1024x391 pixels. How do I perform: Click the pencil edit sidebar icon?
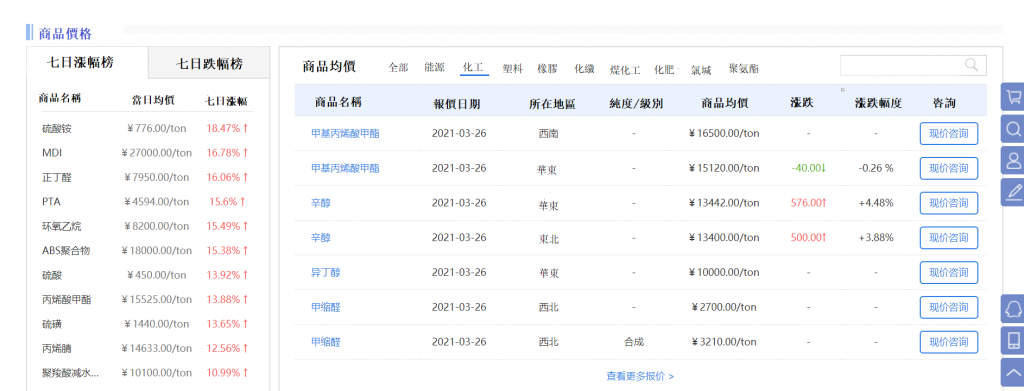(1013, 192)
